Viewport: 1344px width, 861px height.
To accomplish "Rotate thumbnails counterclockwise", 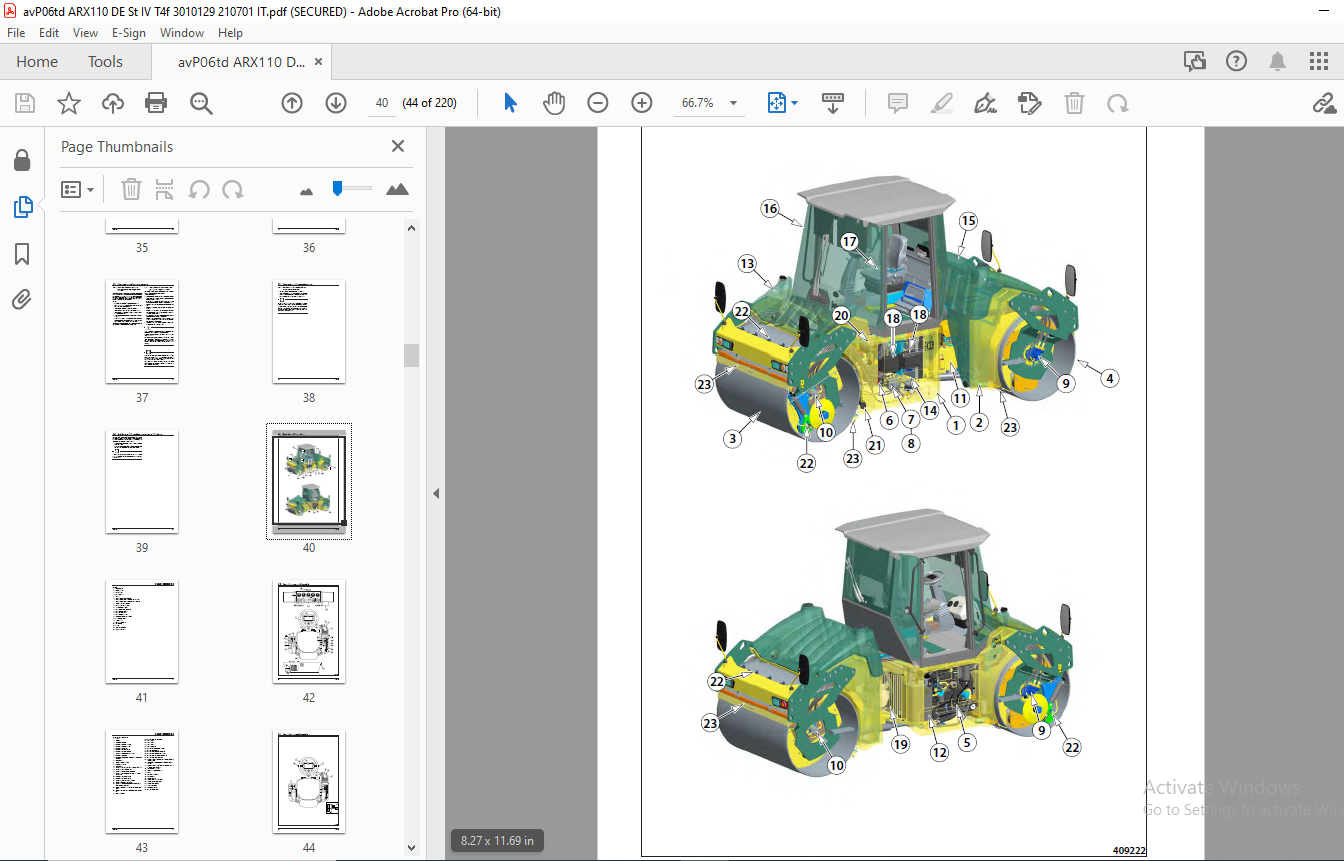I will coord(199,189).
